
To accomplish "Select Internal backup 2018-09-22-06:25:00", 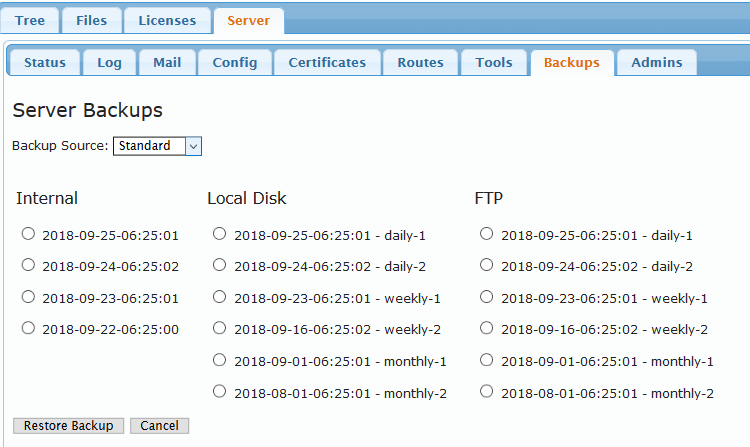I will pos(28,327).
